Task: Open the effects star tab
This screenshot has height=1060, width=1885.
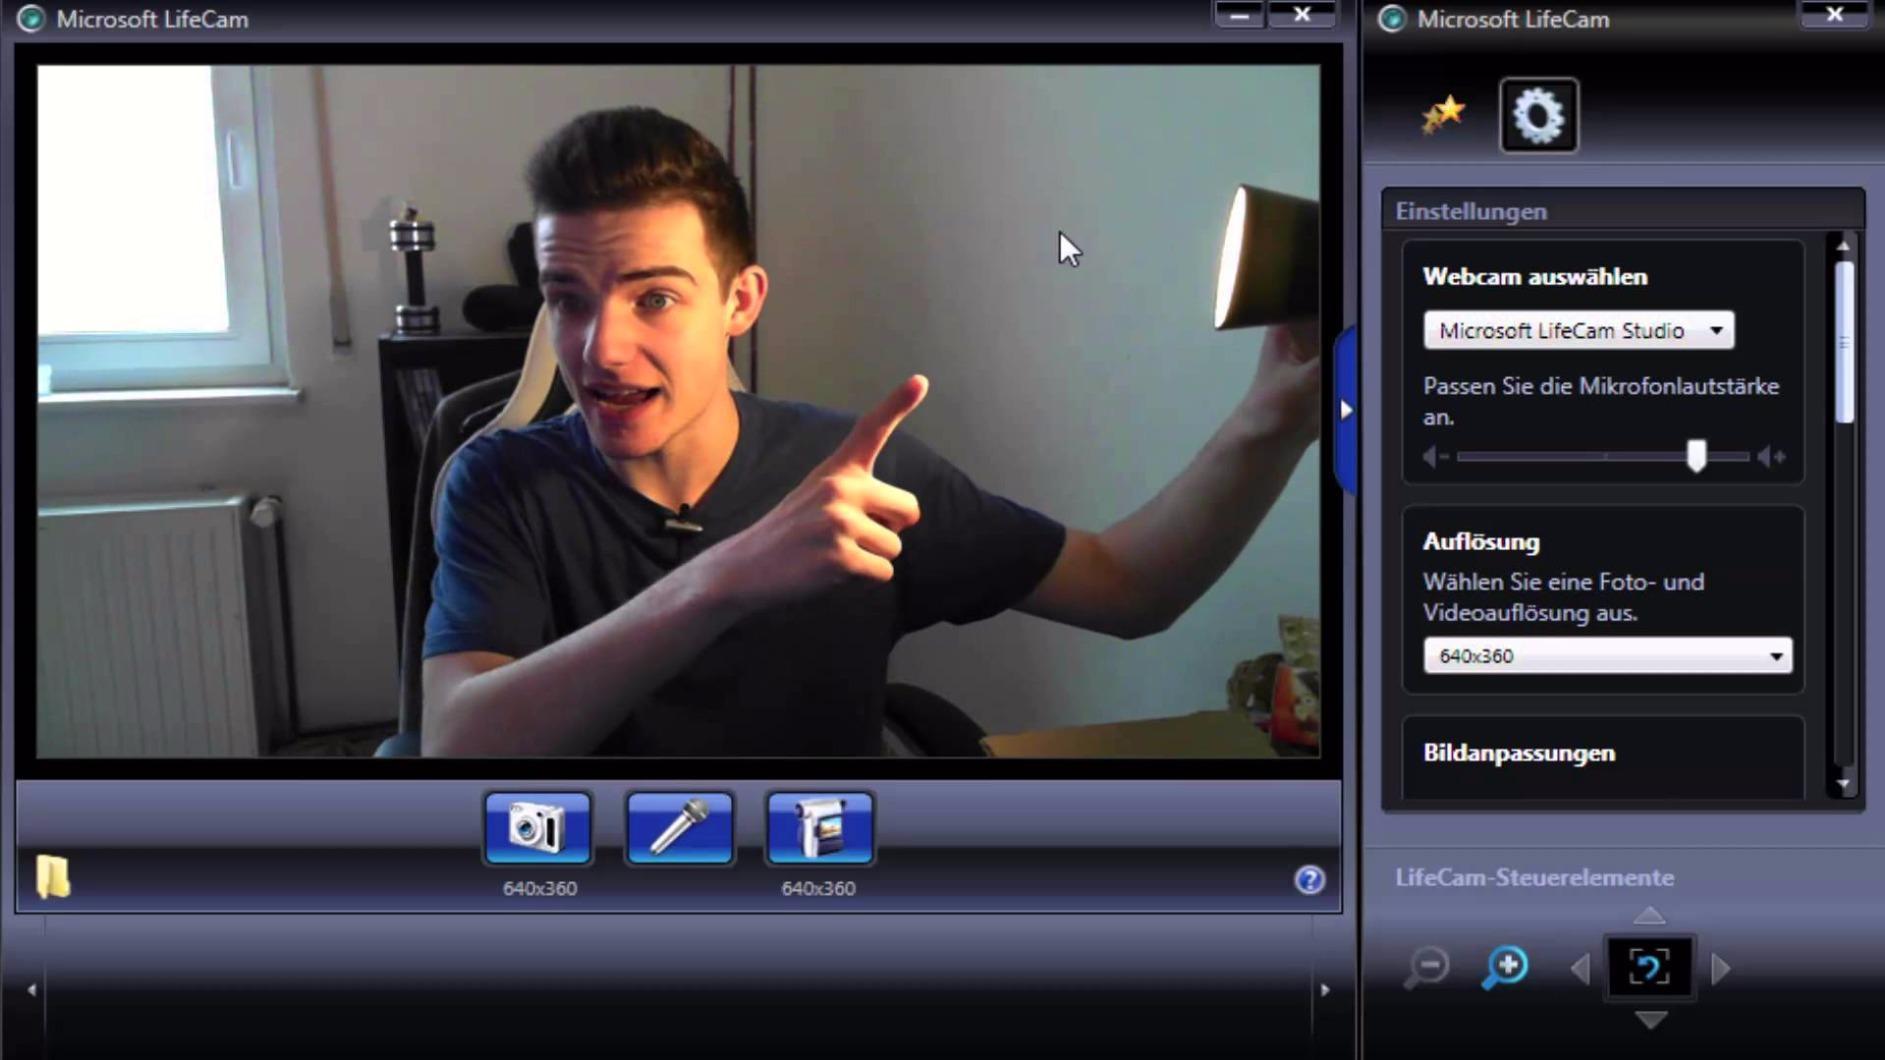Action: click(x=1443, y=115)
